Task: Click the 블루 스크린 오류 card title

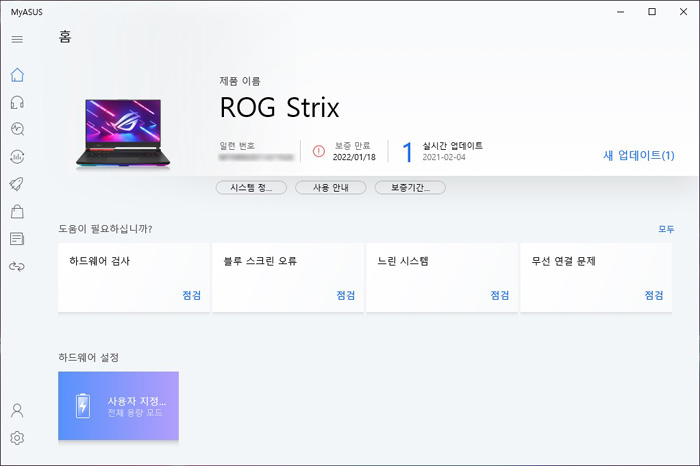Action: tap(260, 261)
